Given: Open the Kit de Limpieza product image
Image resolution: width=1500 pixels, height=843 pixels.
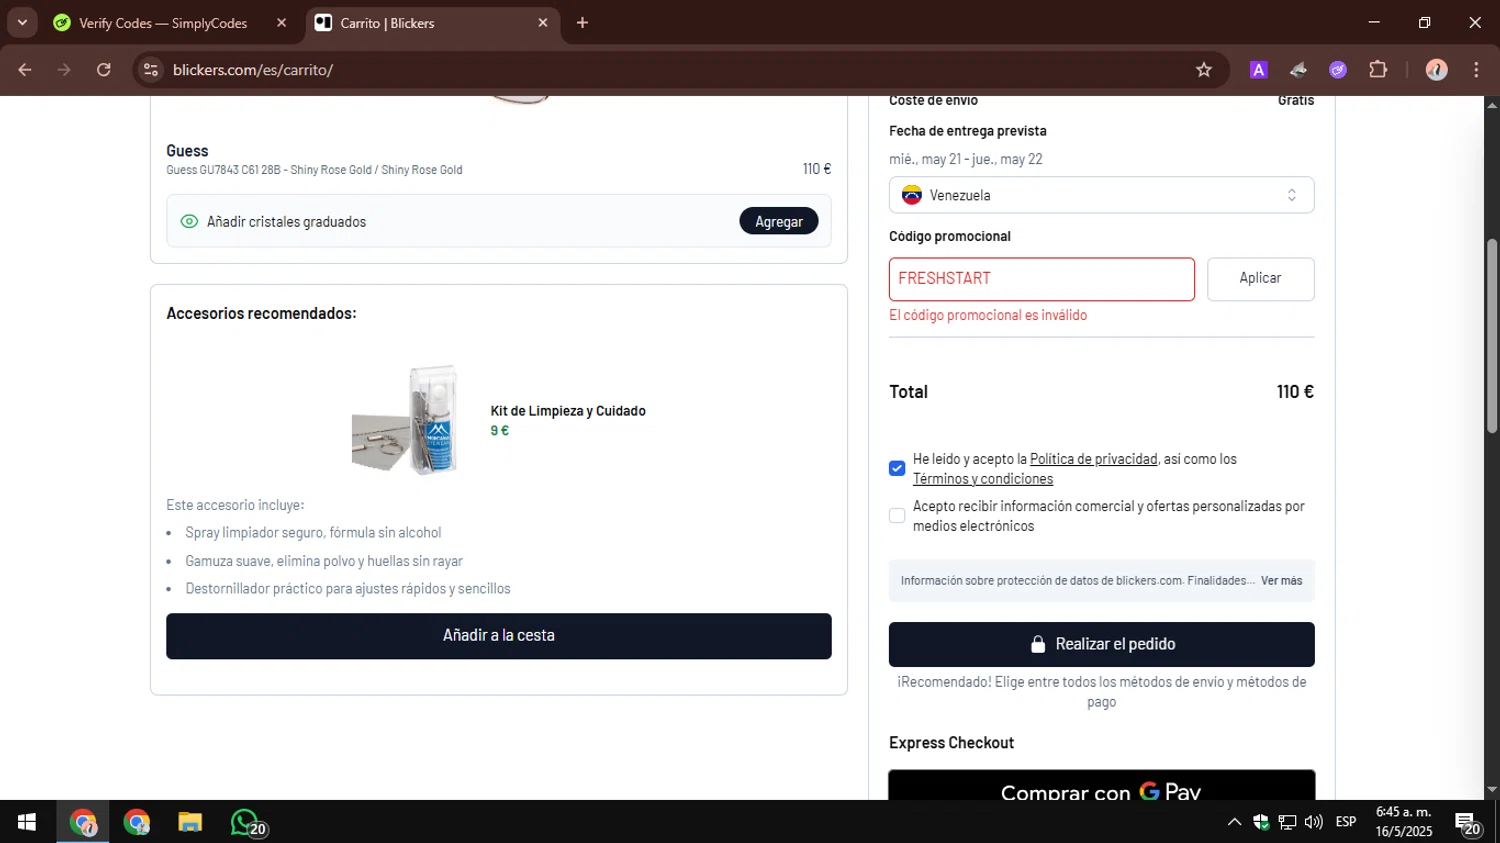Looking at the screenshot, I should [406, 420].
